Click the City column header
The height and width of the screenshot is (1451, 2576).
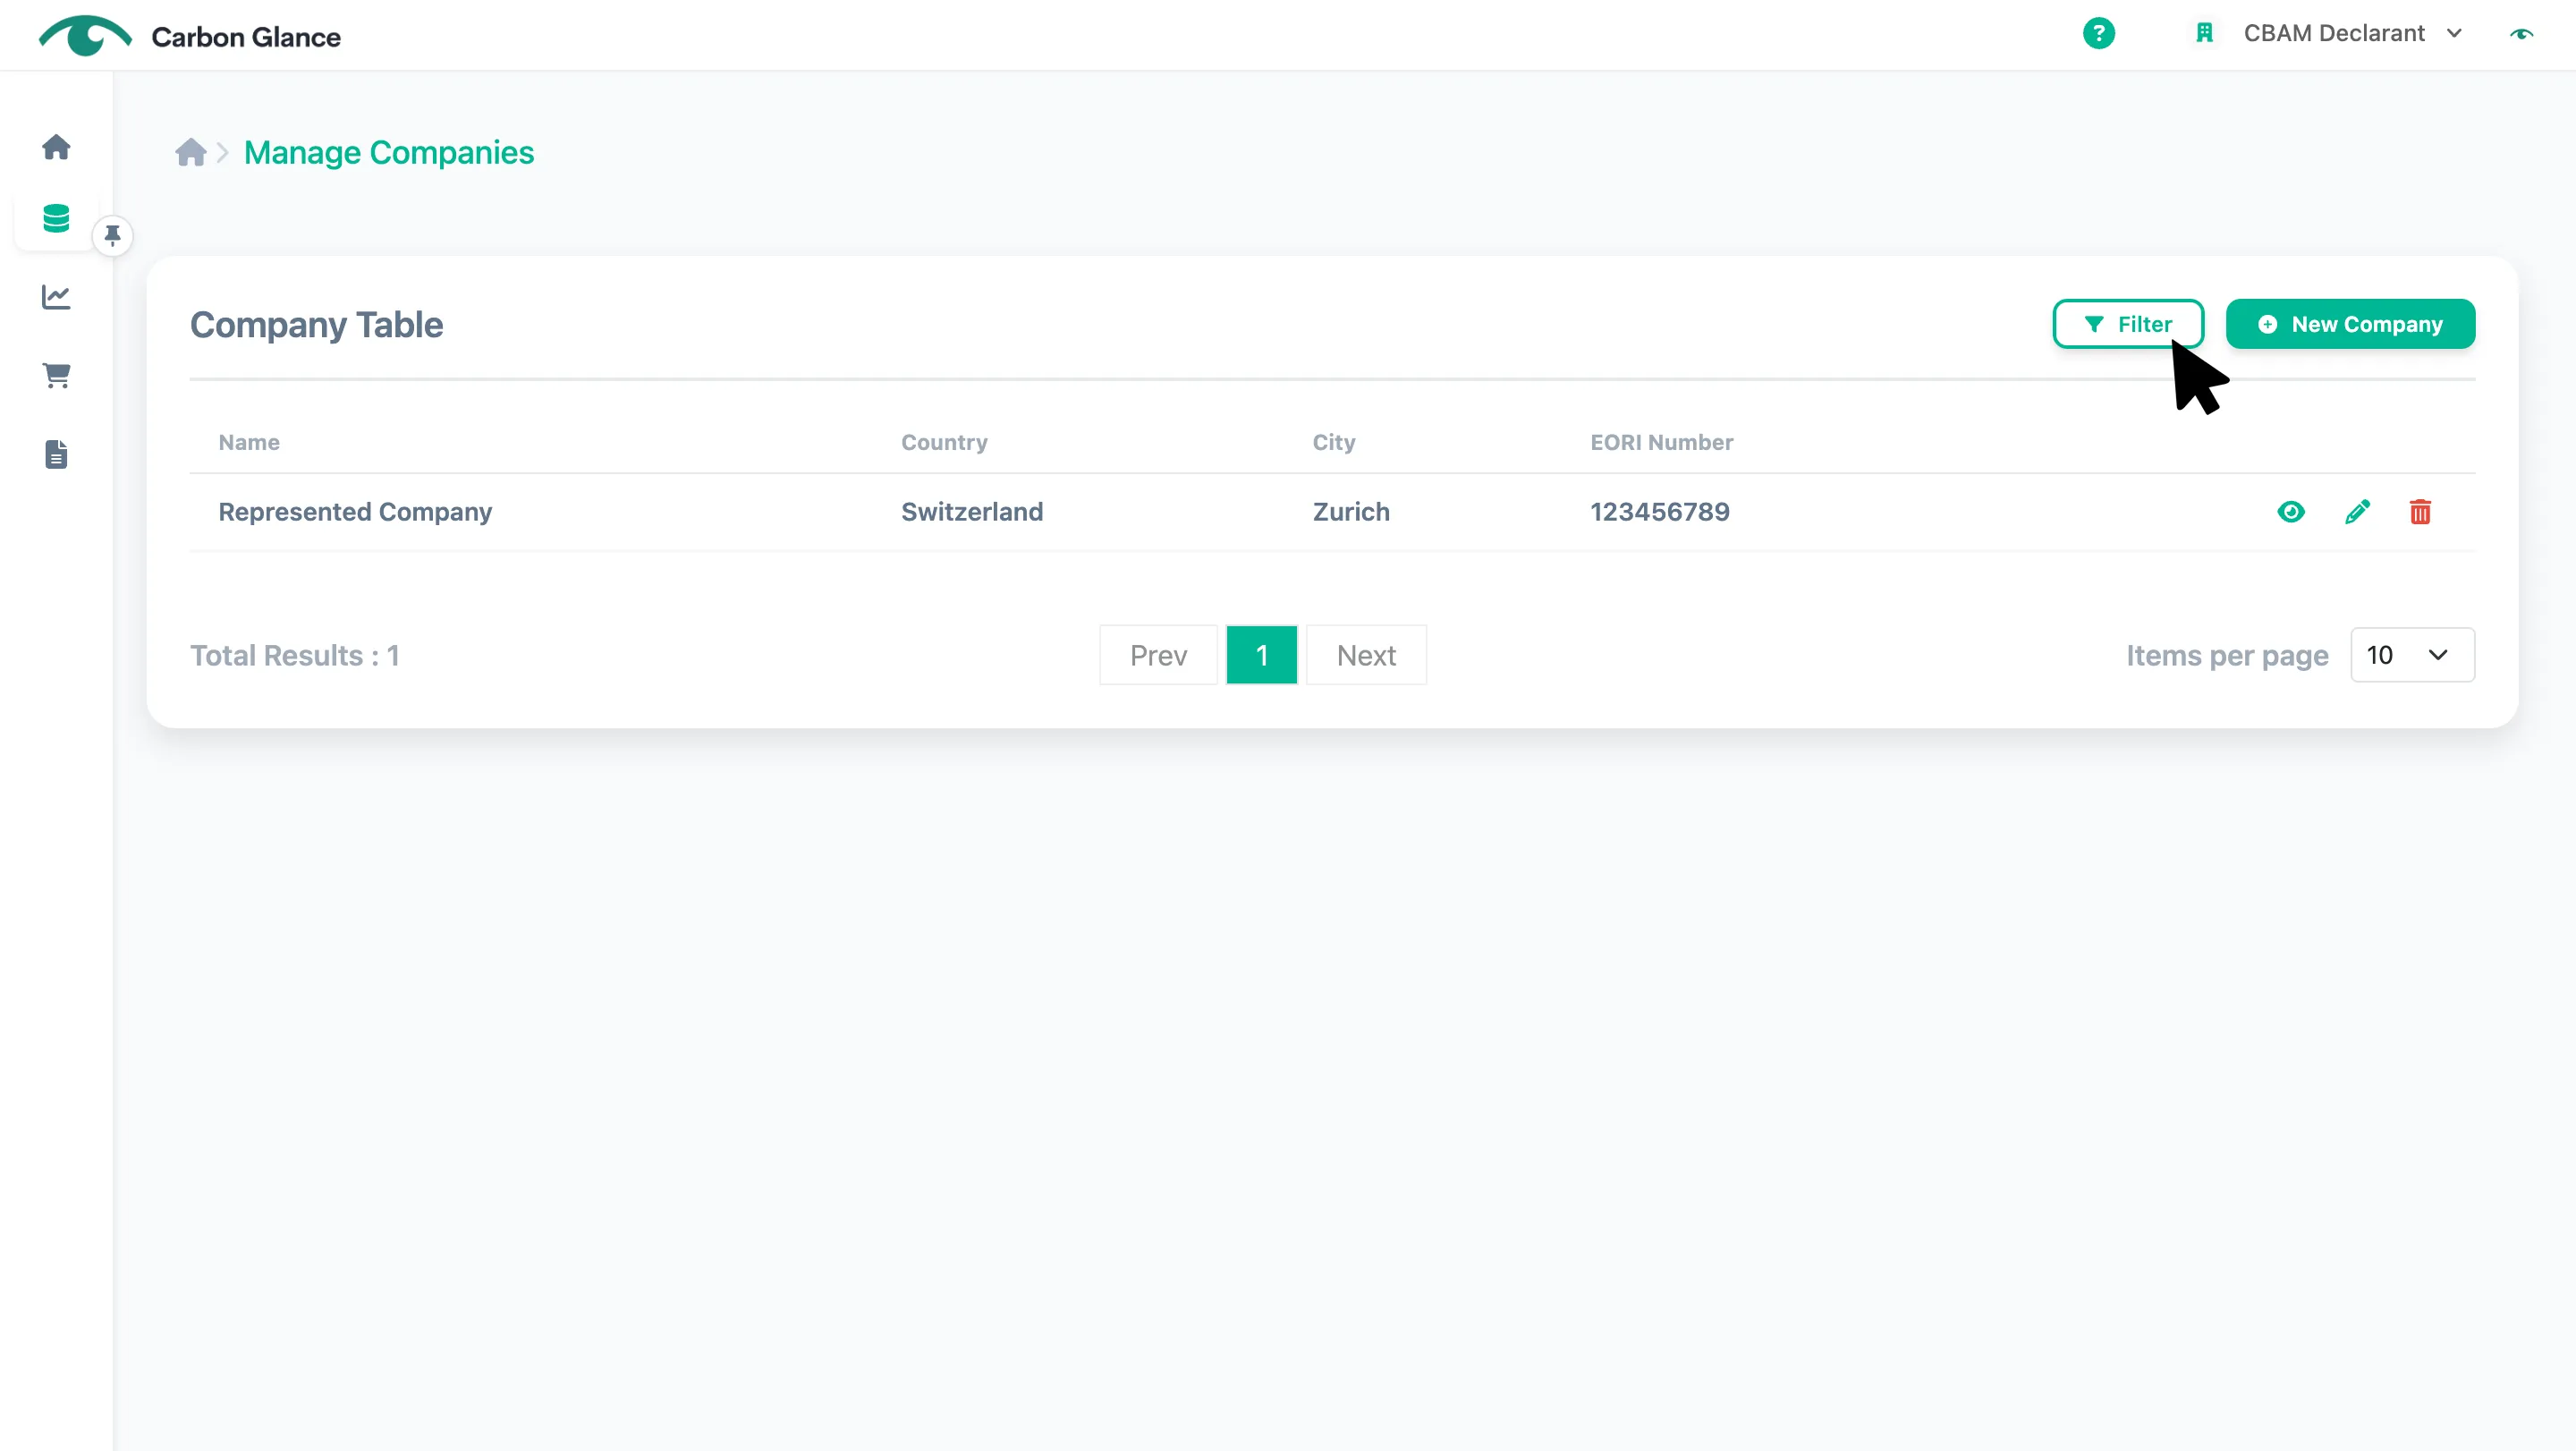1334,442
